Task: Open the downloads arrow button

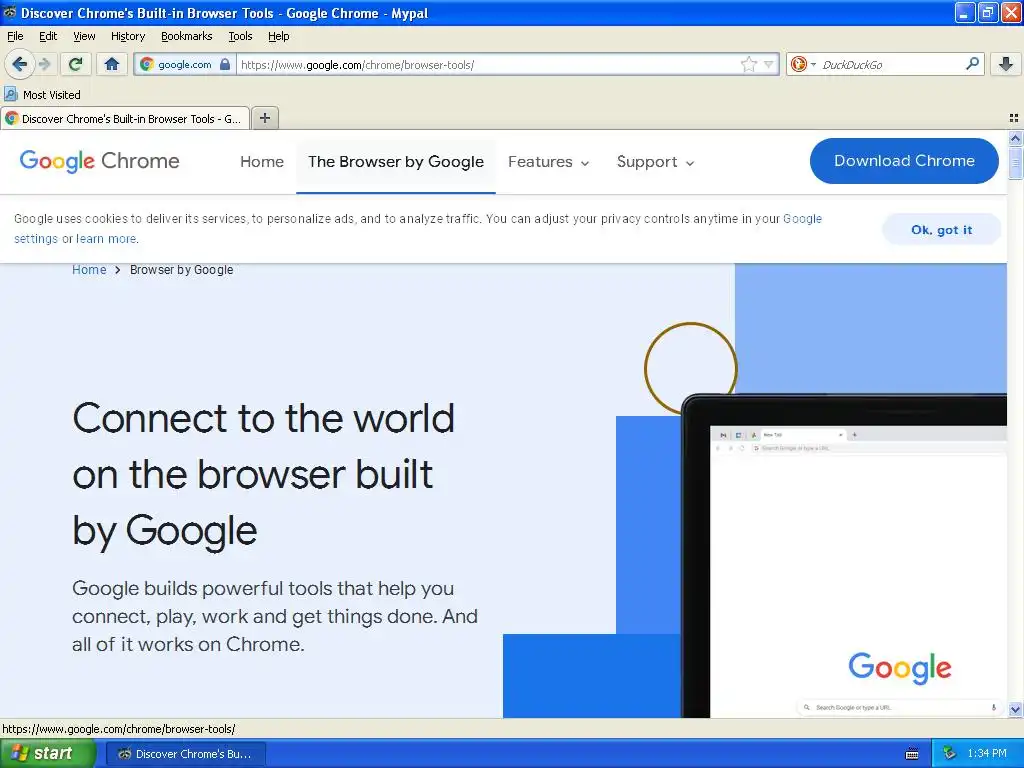Action: (x=1006, y=64)
